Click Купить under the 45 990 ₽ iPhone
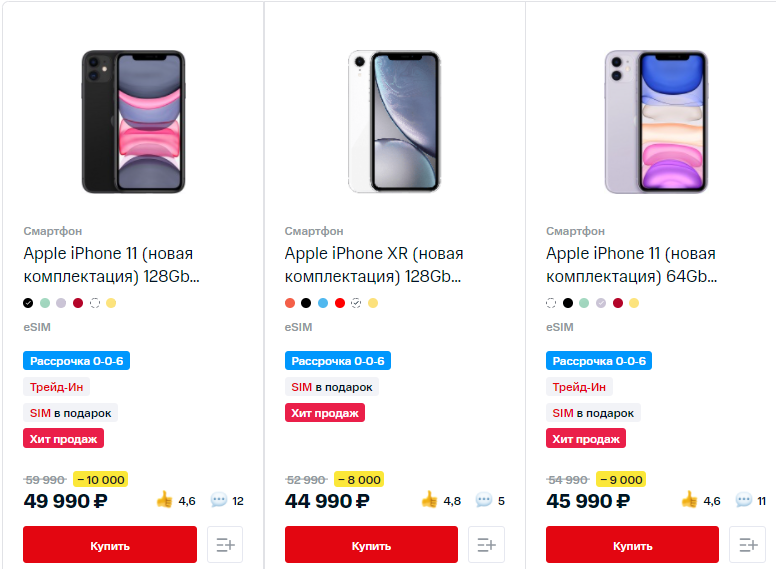The height and width of the screenshot is (569, 776). coord(632,545)
